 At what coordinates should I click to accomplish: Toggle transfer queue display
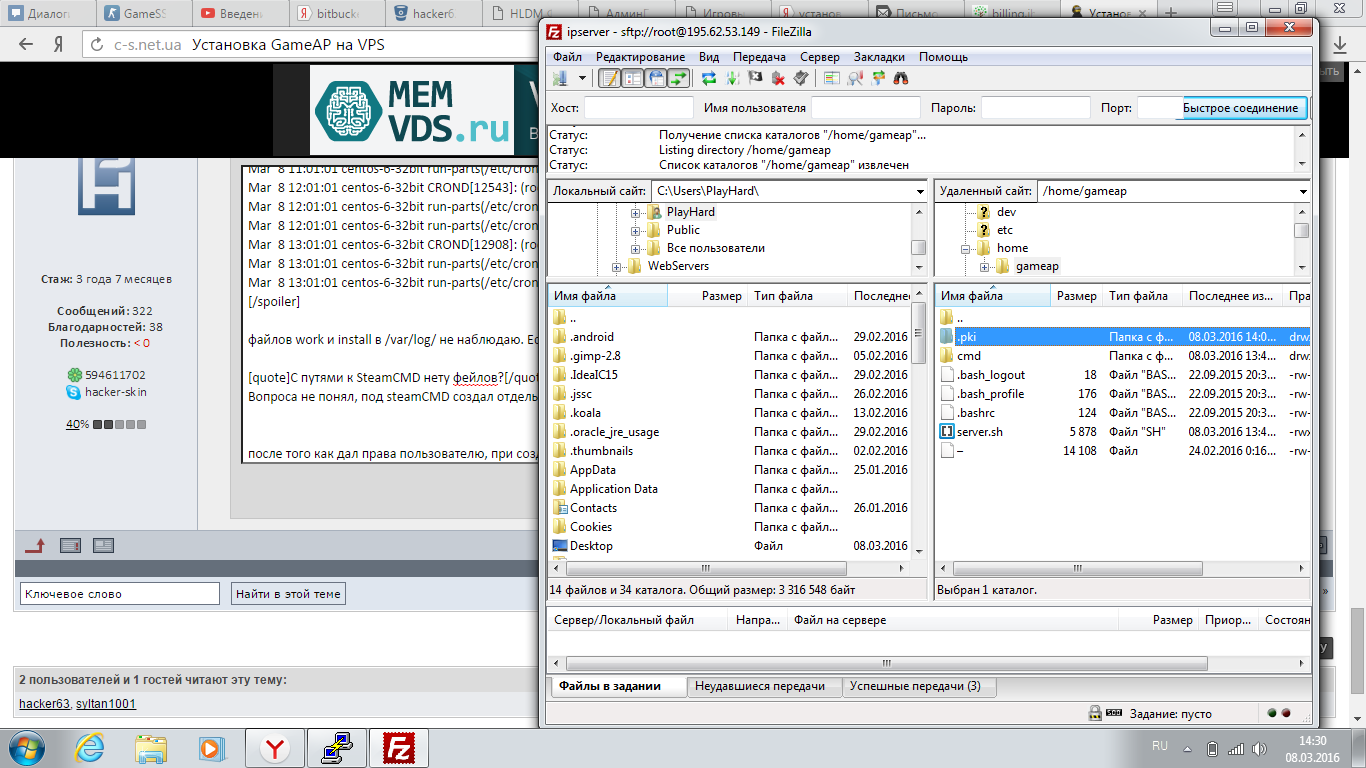tap(679, 78)
